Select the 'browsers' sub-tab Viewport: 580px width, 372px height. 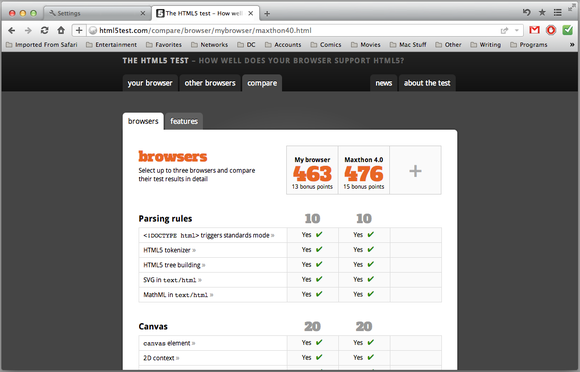143,121
